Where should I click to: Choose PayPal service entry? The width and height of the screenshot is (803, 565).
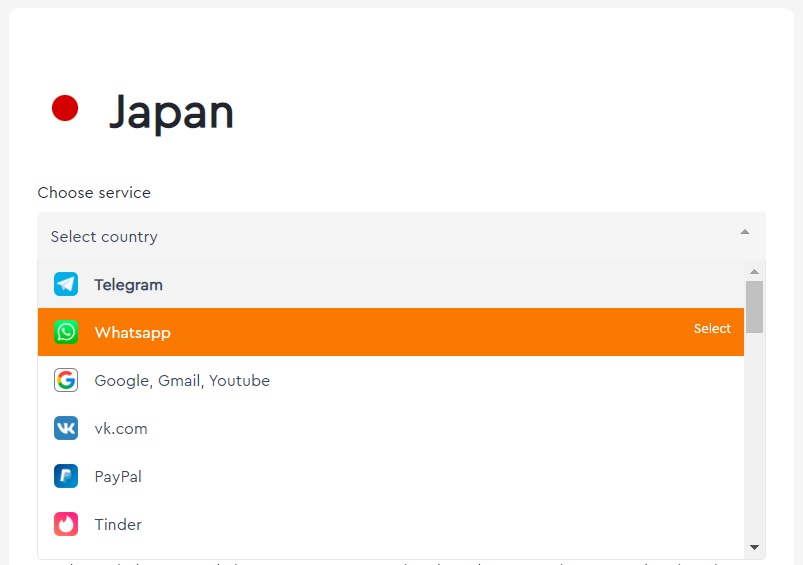[x=391, y=476]
